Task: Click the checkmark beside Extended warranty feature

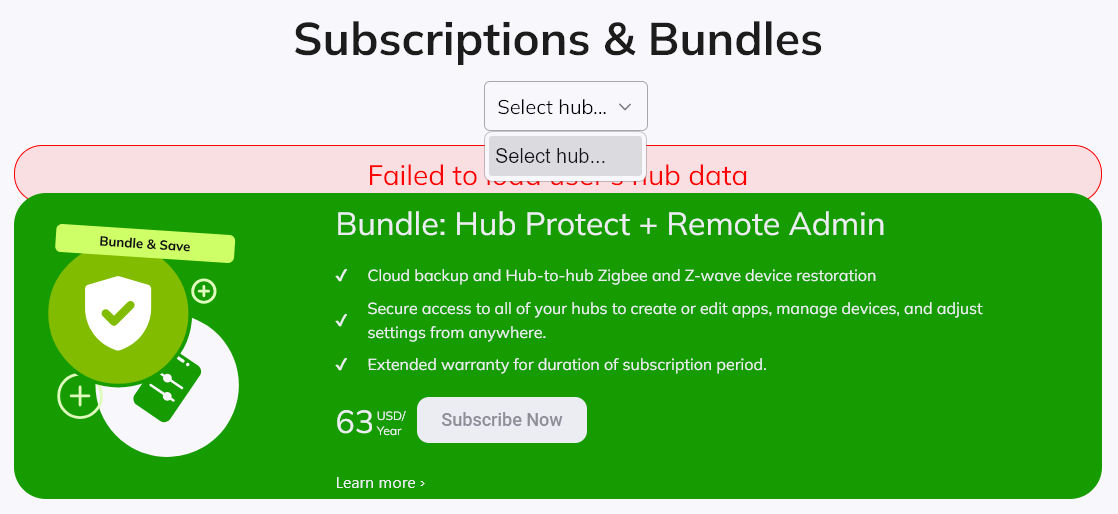Action: point(341,364)
